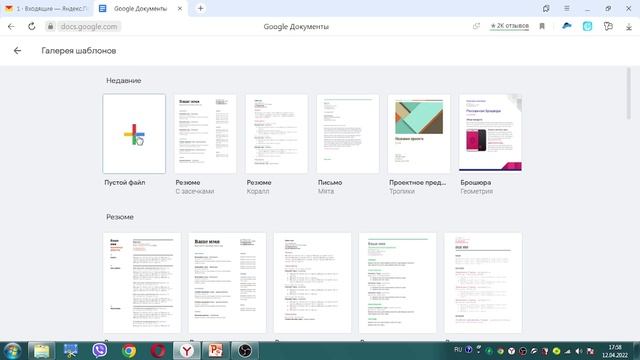Open OBS Studio from the taskbar
This screenshot has height=360, width=640.
[244, 351]
